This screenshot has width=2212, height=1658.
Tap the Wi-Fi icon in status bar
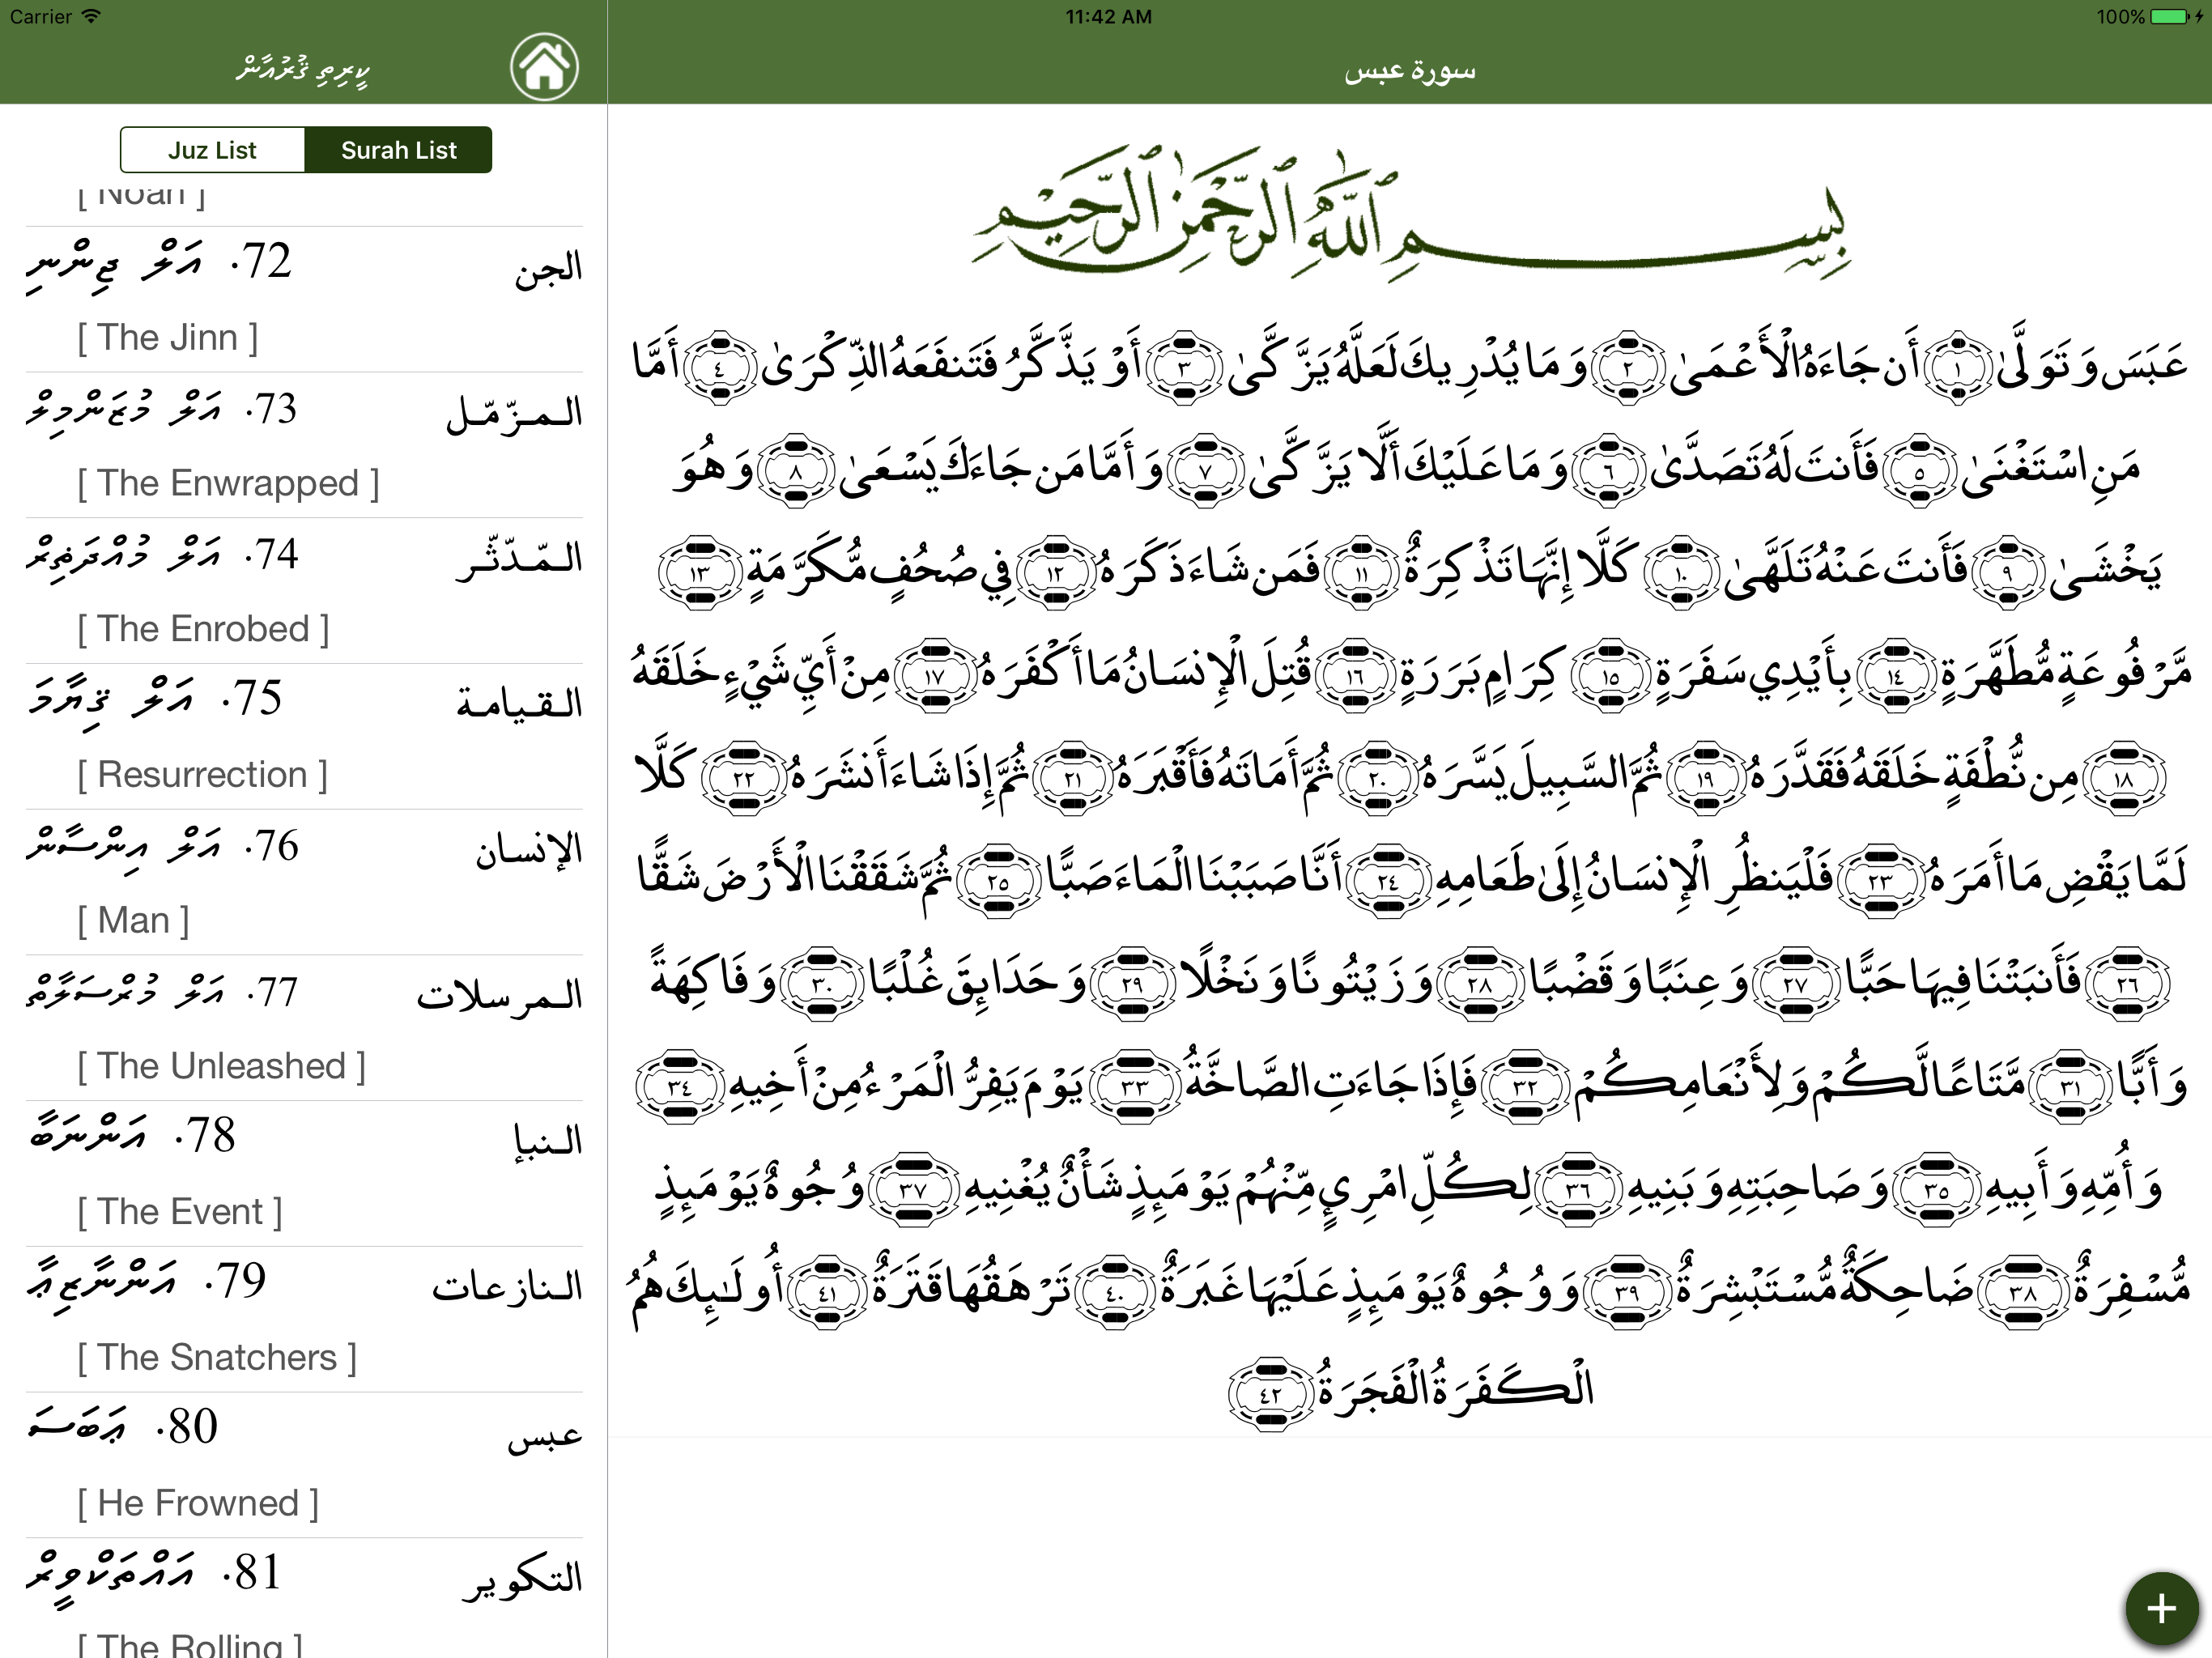[x=91, y=16]
